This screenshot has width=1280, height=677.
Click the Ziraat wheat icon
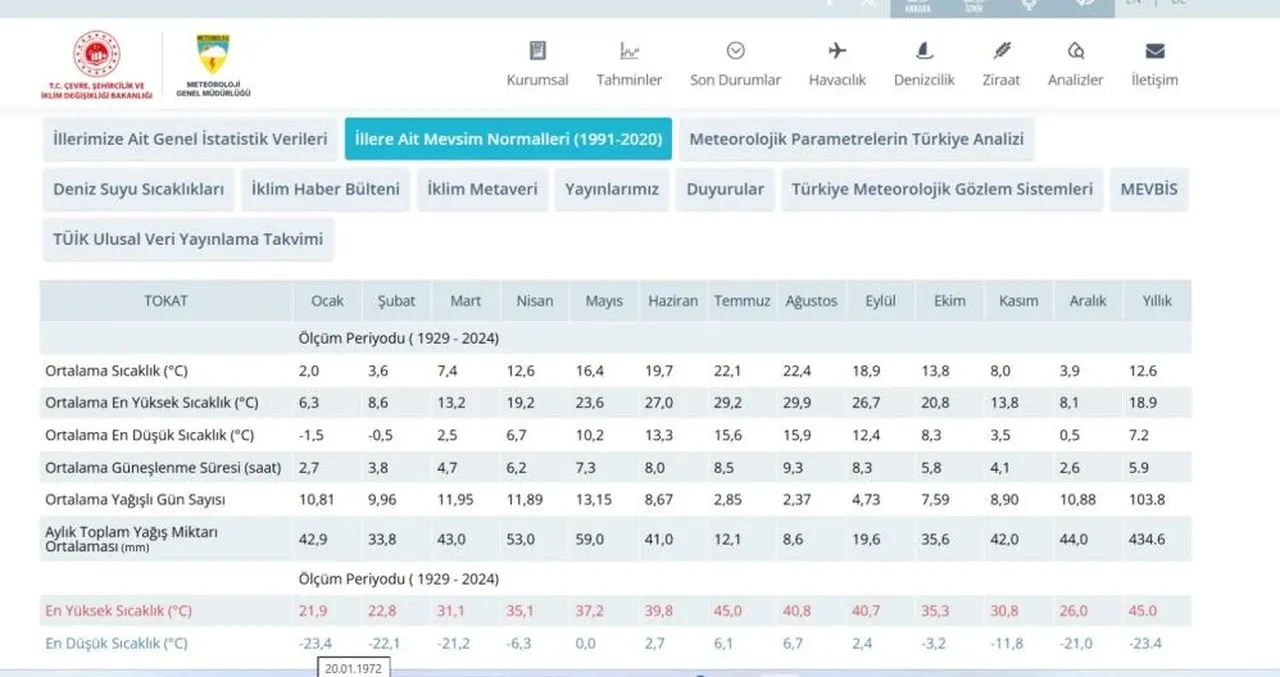[x=1000, y=48]
